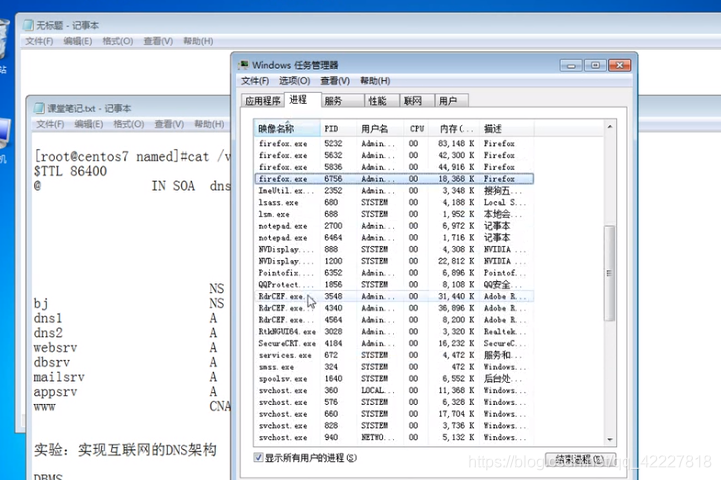Viewport: 721px width, 480px height.
Task: Open 文件(F) menu in 无标题 Notepad
Action: click(39, 41)
